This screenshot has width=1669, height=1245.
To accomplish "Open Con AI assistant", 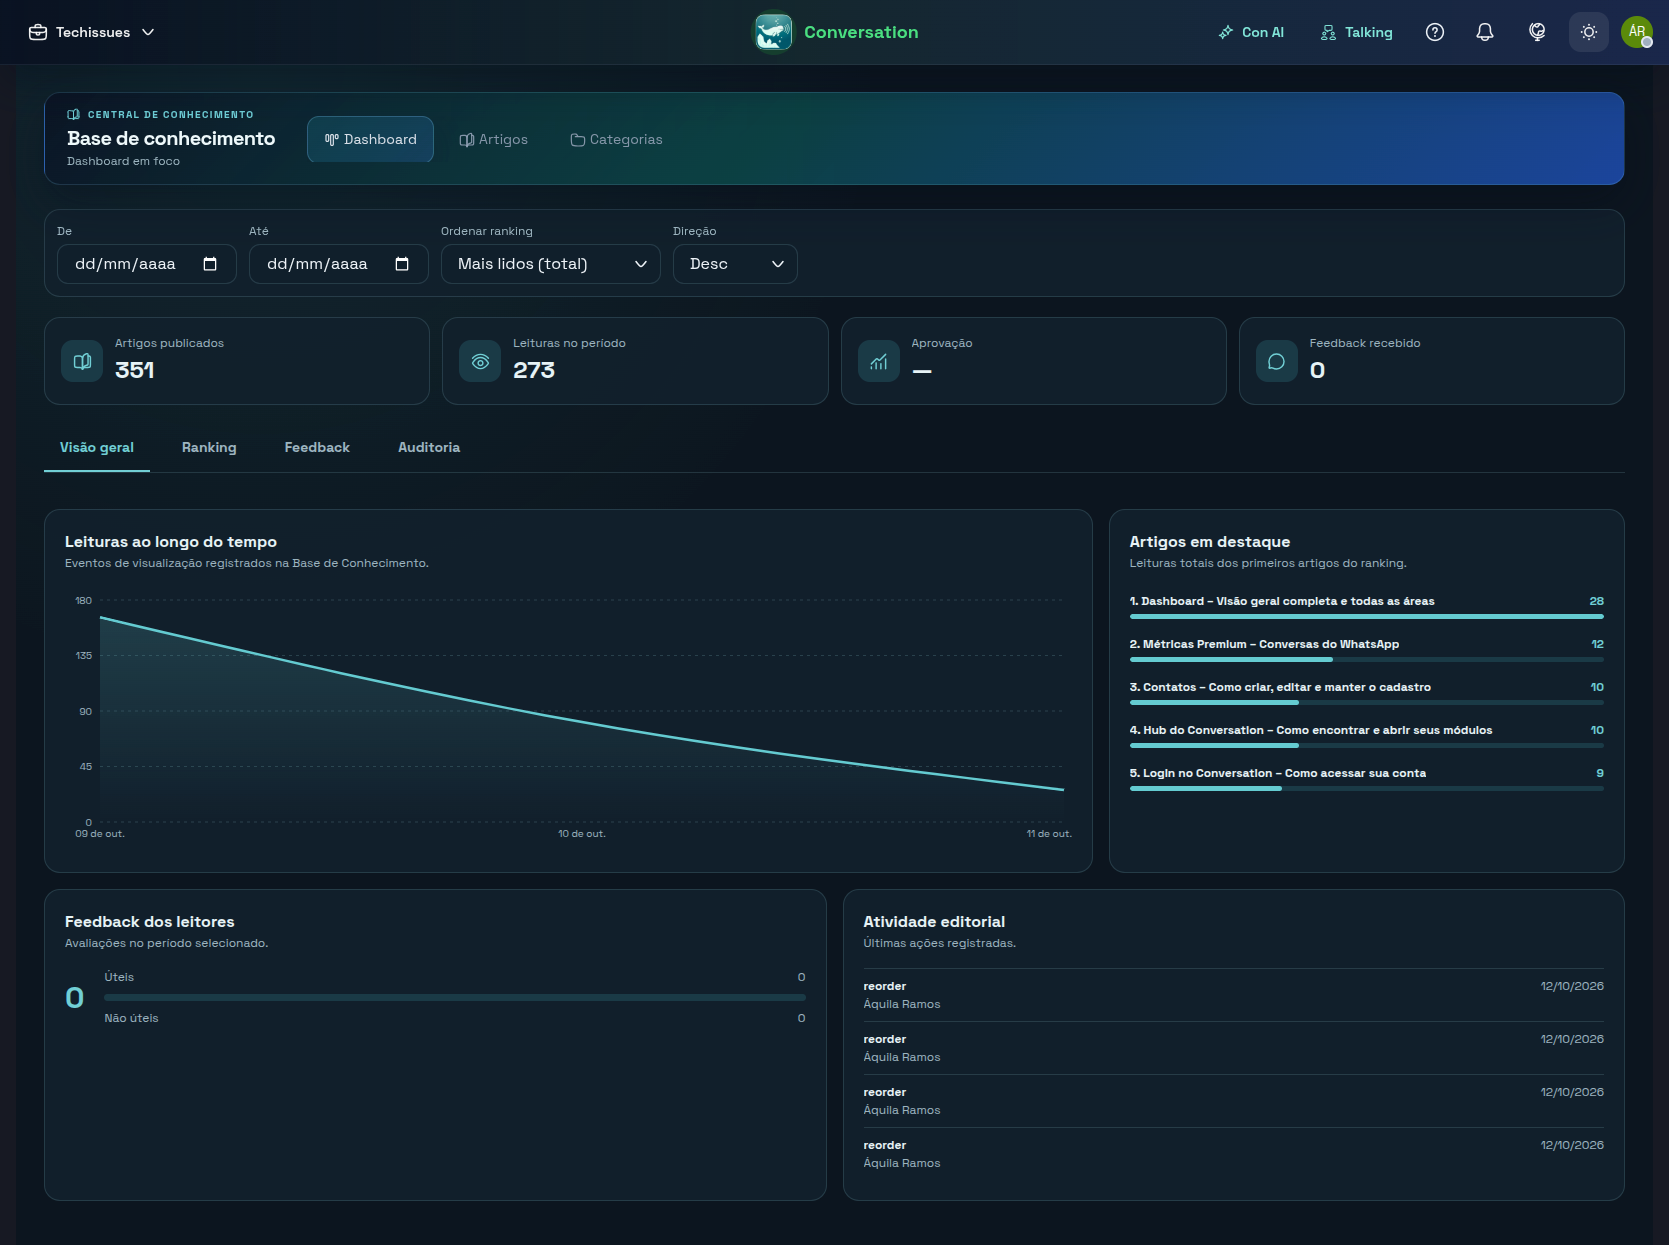I will [1251, 32].
